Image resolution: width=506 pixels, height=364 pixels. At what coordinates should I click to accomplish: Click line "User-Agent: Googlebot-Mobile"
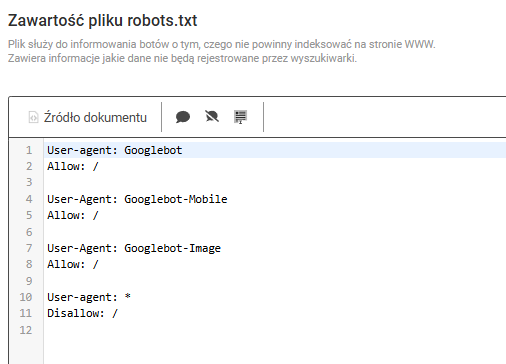[137, 199]
